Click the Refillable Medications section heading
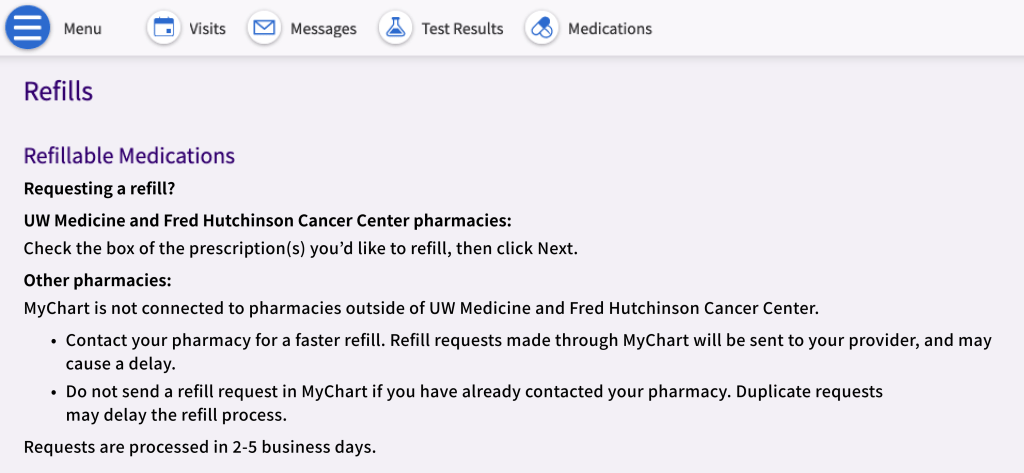The image size is (1024, 473). click(129, 156)
